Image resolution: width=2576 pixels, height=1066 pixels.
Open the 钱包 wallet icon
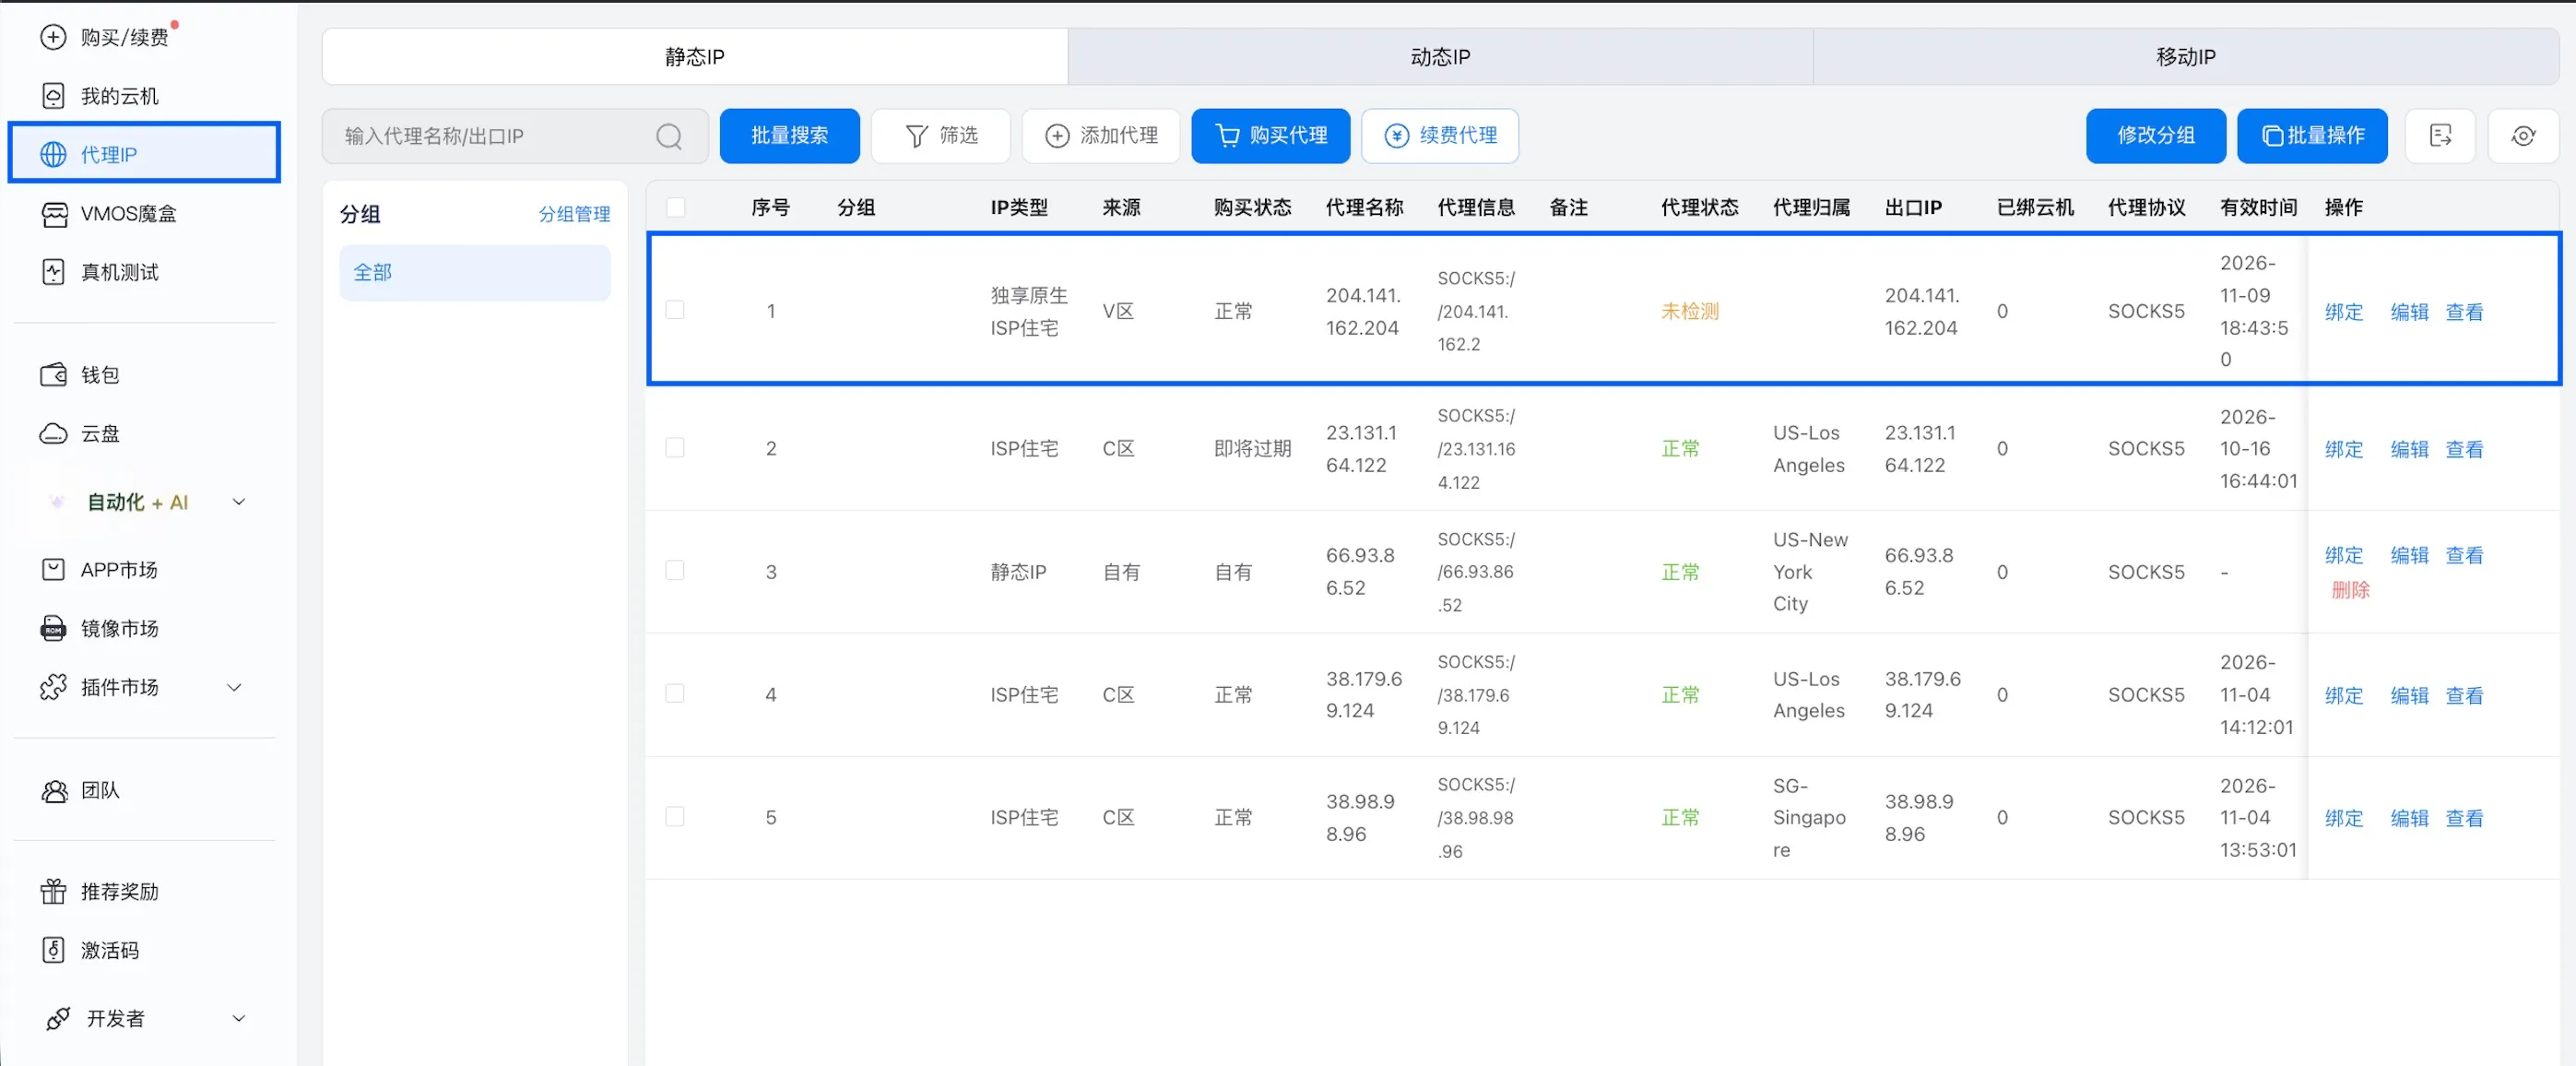pos(53,375)
